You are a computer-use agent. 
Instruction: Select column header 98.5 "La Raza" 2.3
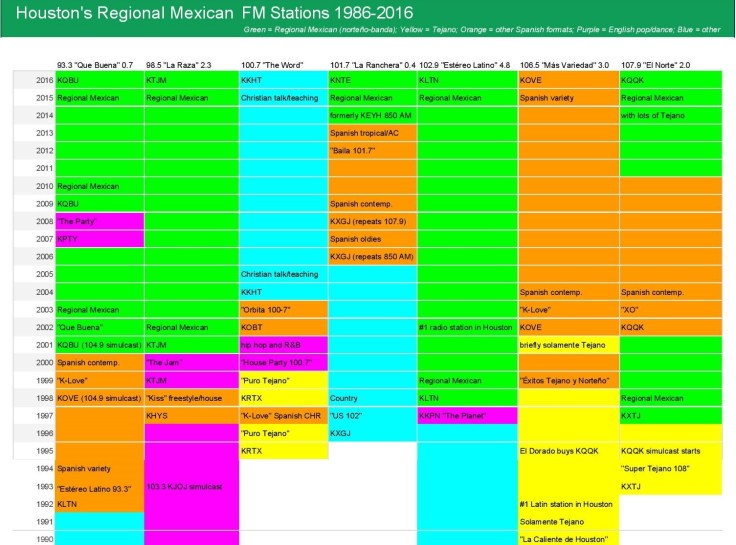[178, 65]
